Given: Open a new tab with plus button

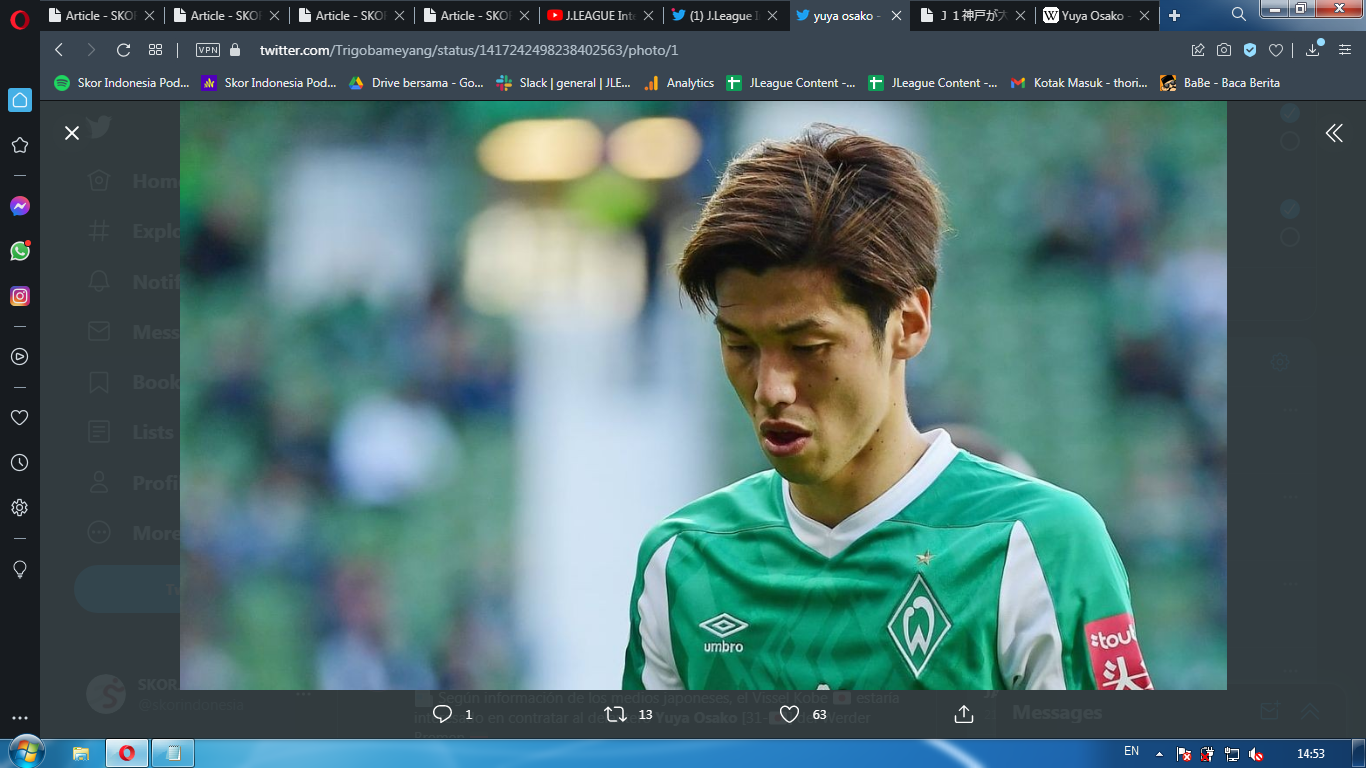Looking at the screenshot, I should 1174,15.
